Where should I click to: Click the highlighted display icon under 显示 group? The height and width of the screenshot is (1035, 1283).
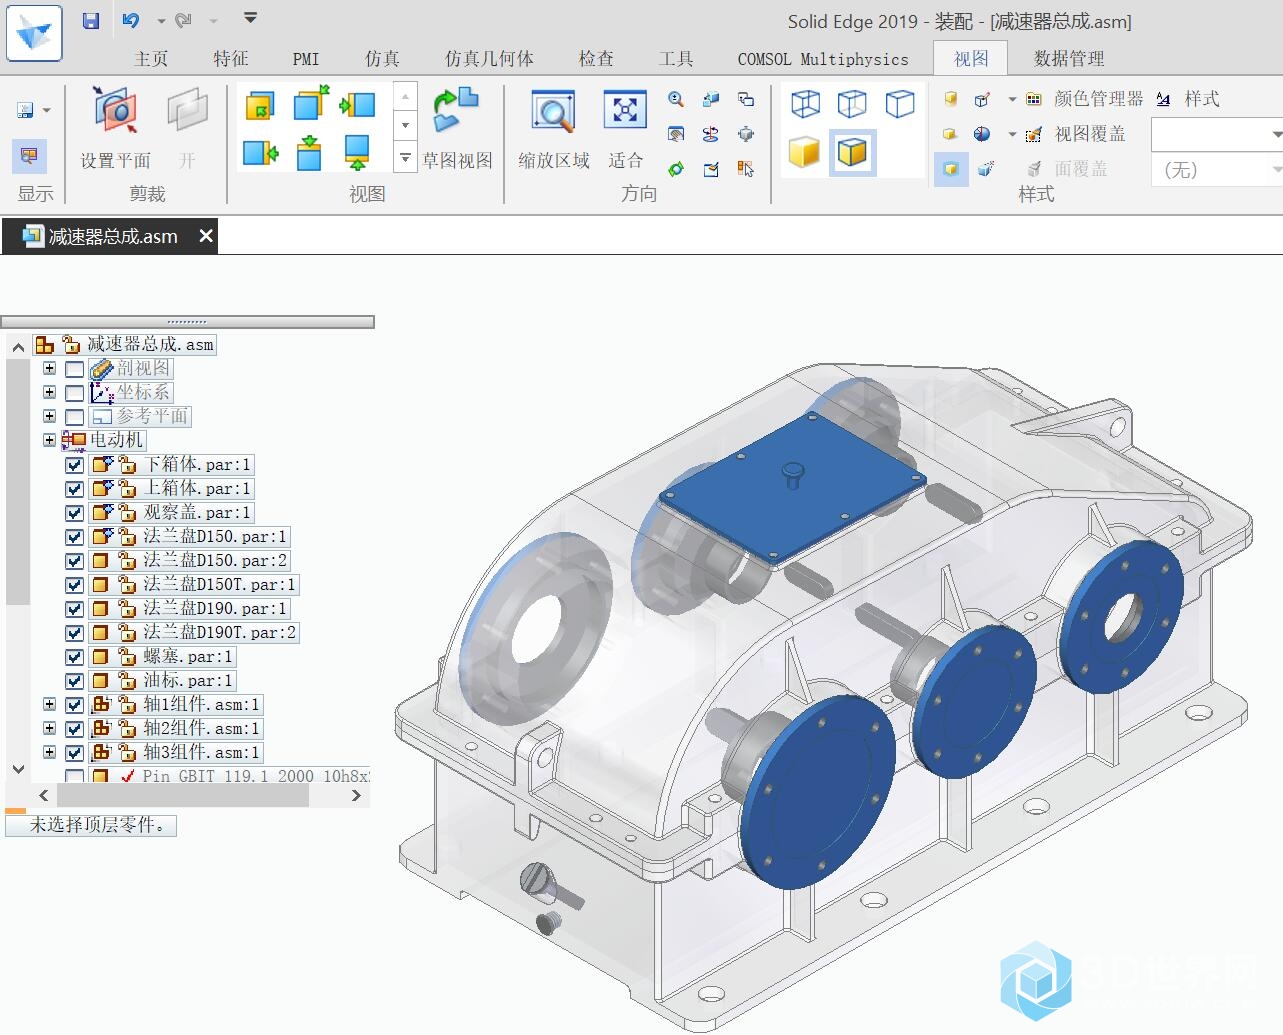[28, 156]
